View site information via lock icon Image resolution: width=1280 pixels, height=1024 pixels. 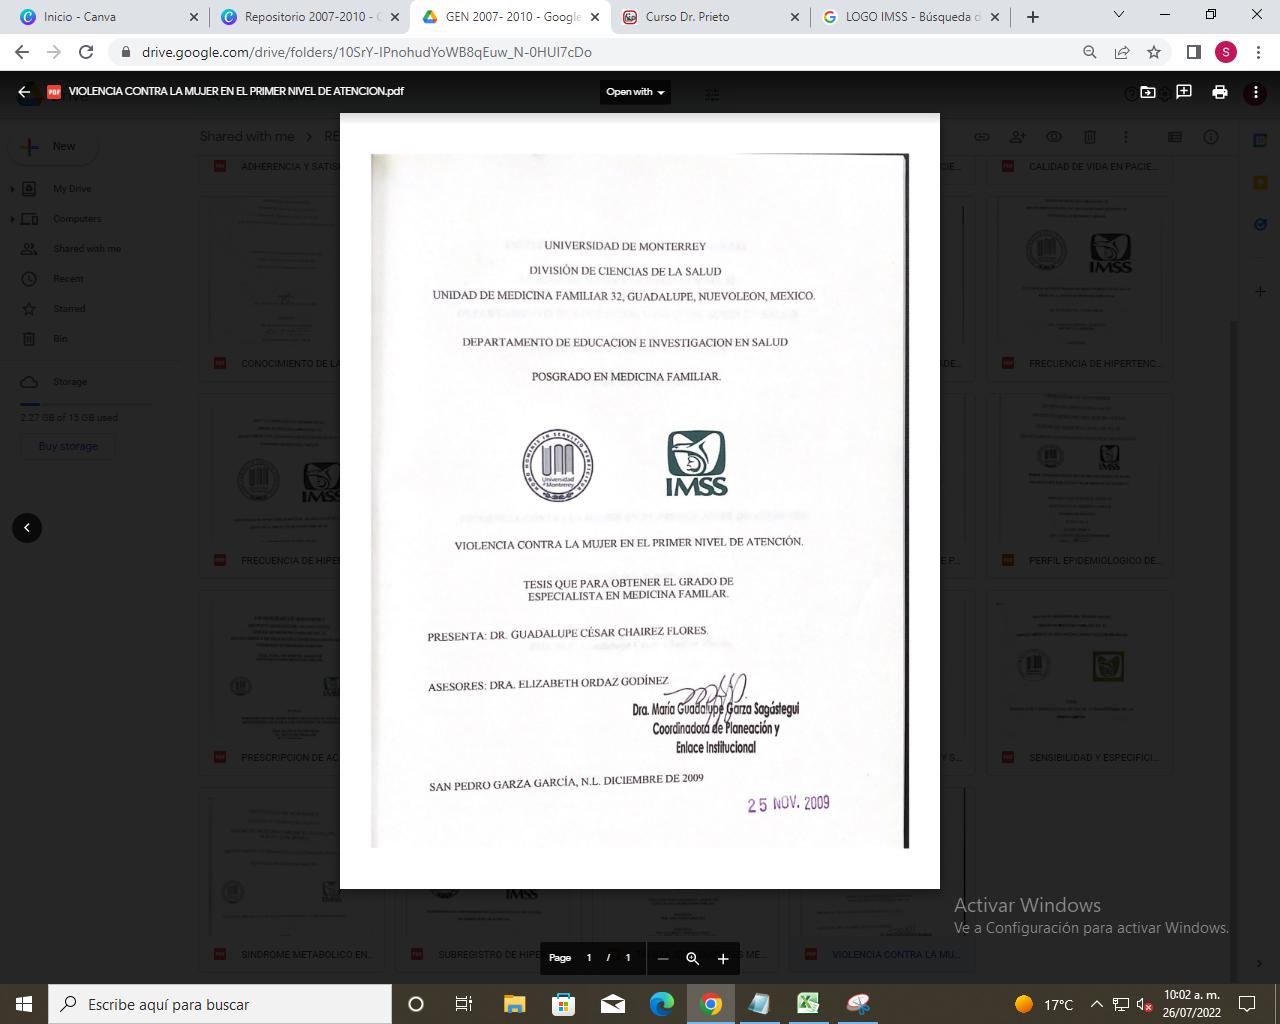126,52
